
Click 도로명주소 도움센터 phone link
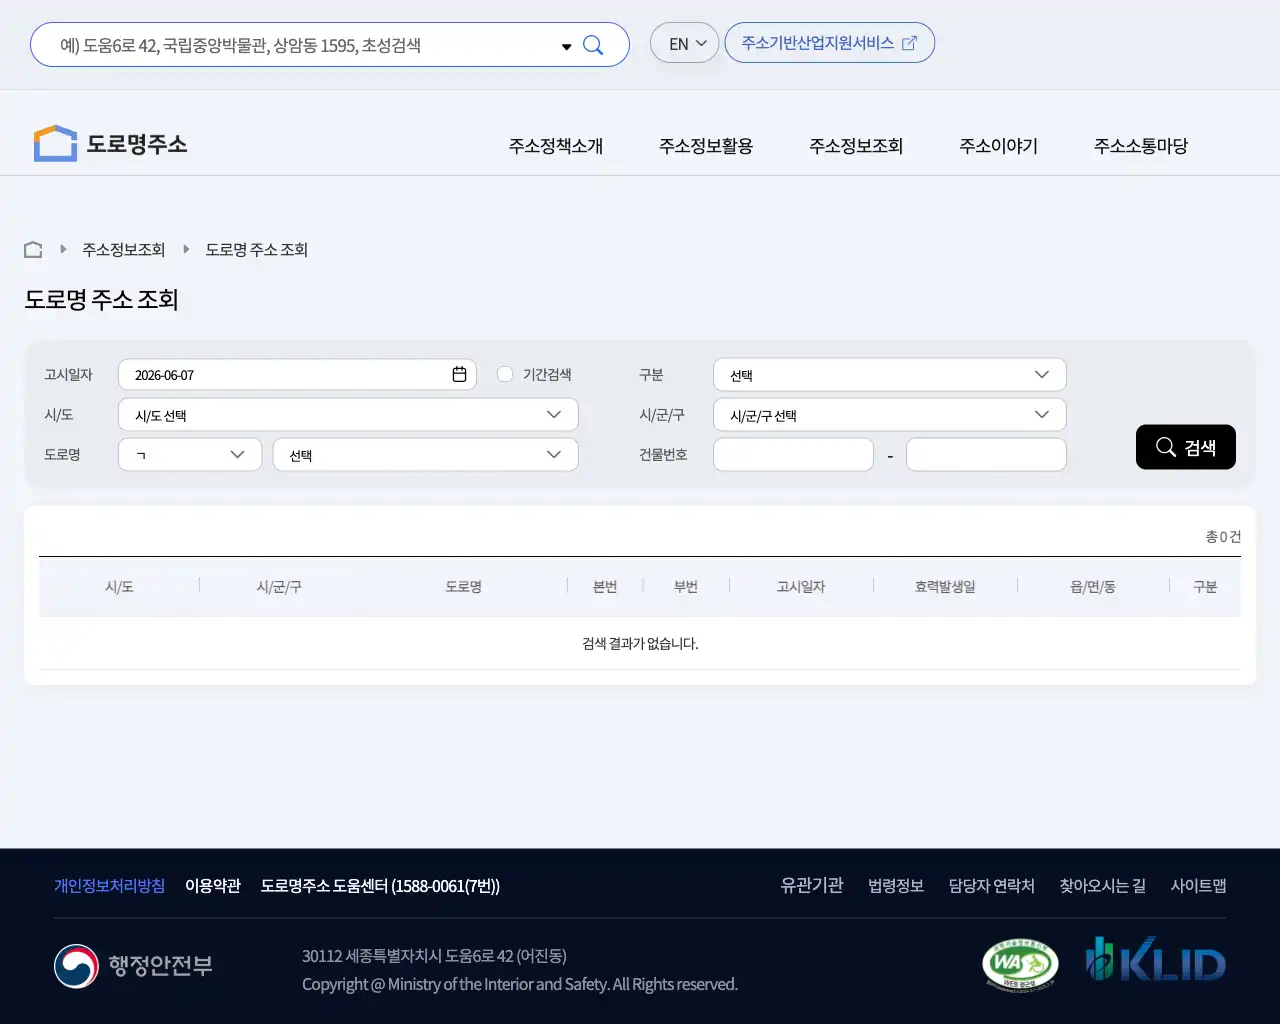pos(380,885)
